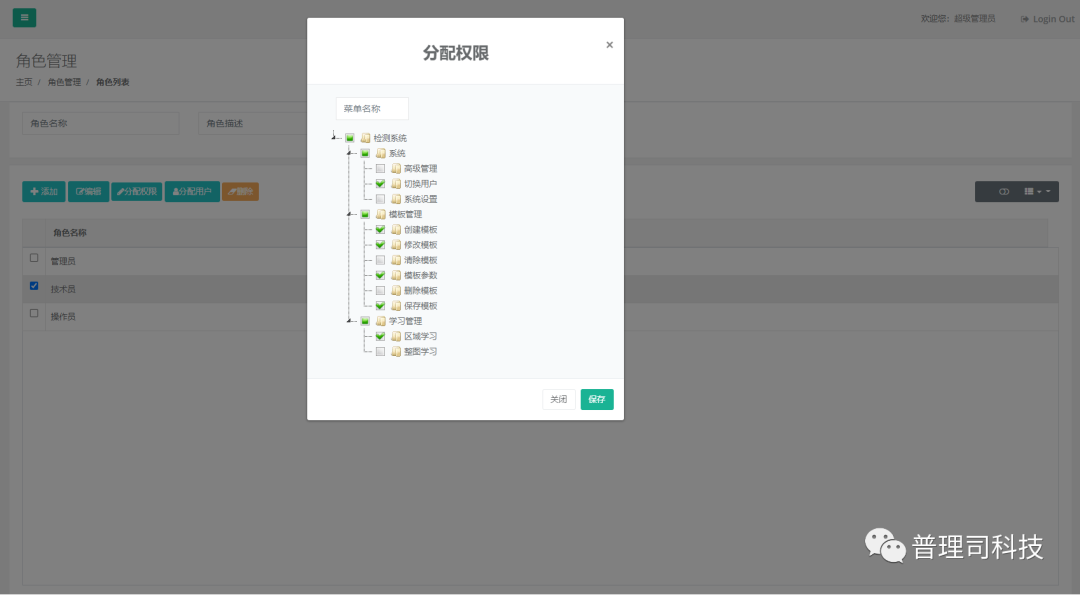Click the orange 删除 delete icon button
The width and height of the screenshot is (1080, 595).
[239, 191]
